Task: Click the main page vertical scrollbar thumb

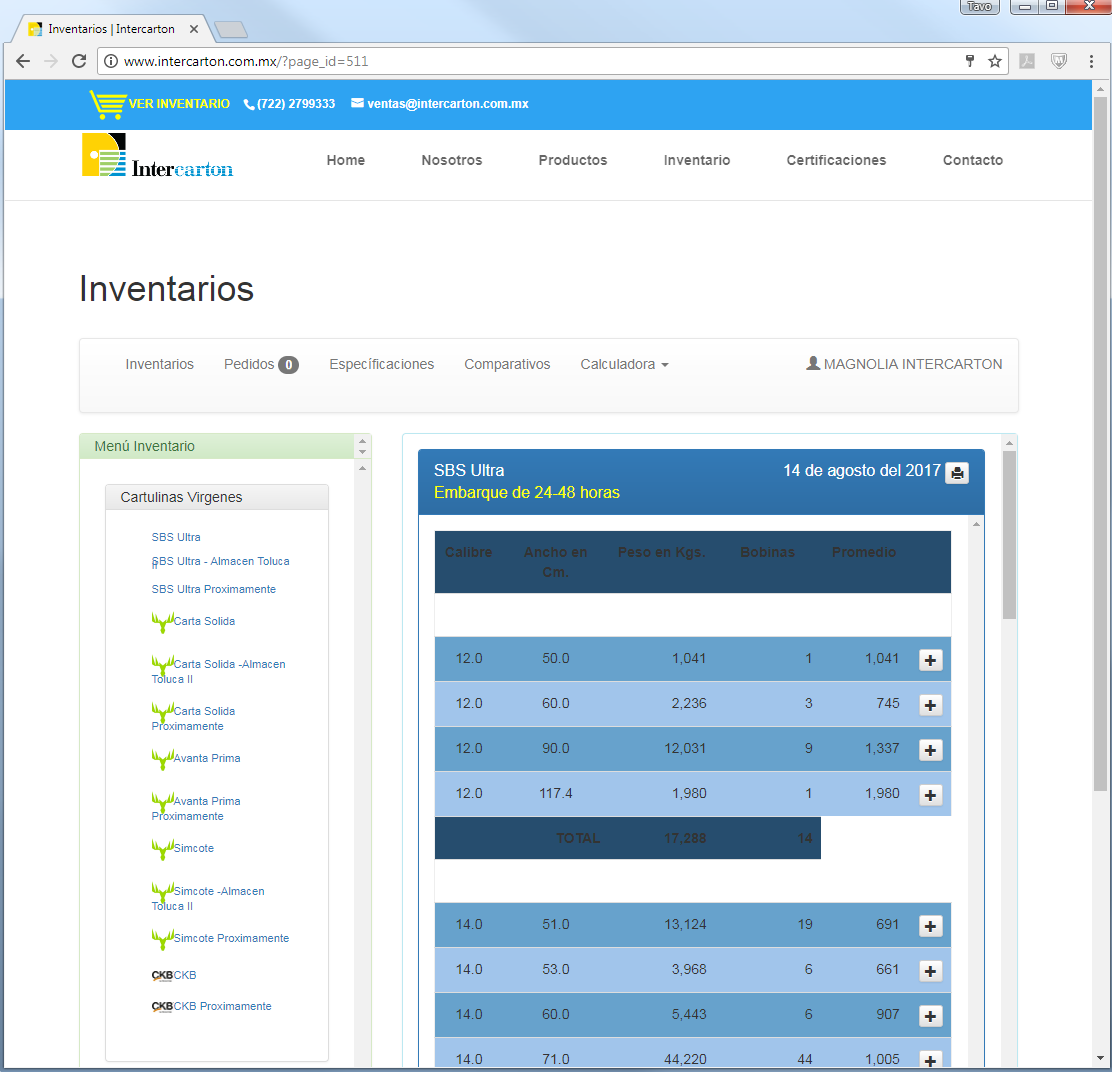Action: click(x=1100, y=443)
